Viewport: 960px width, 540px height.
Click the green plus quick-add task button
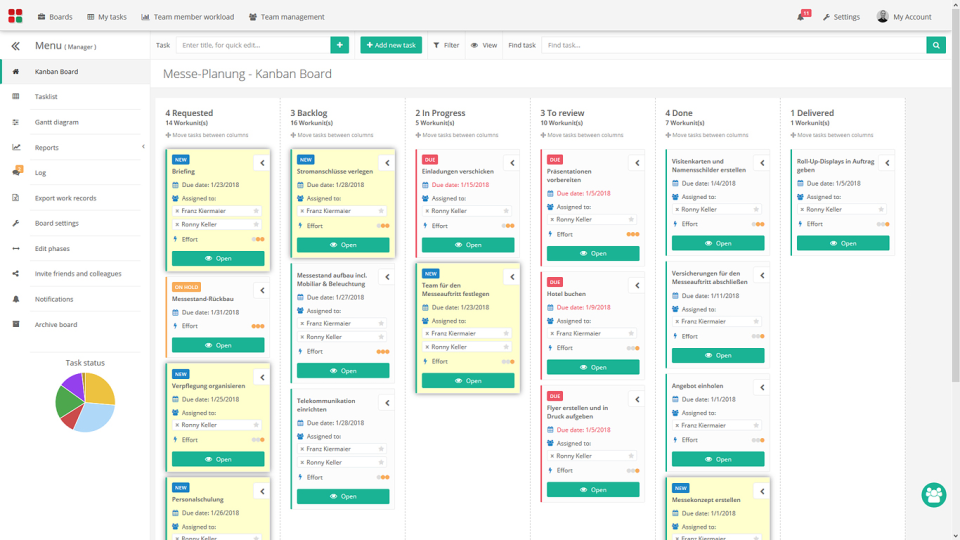coord(340,45)
